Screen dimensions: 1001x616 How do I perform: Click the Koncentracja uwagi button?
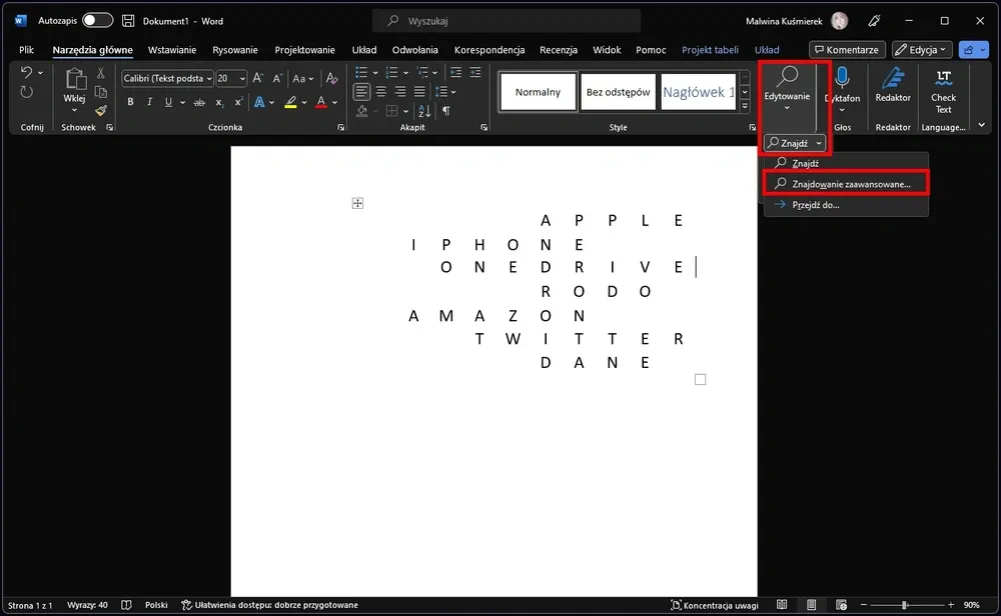click(x=714, y=605)
